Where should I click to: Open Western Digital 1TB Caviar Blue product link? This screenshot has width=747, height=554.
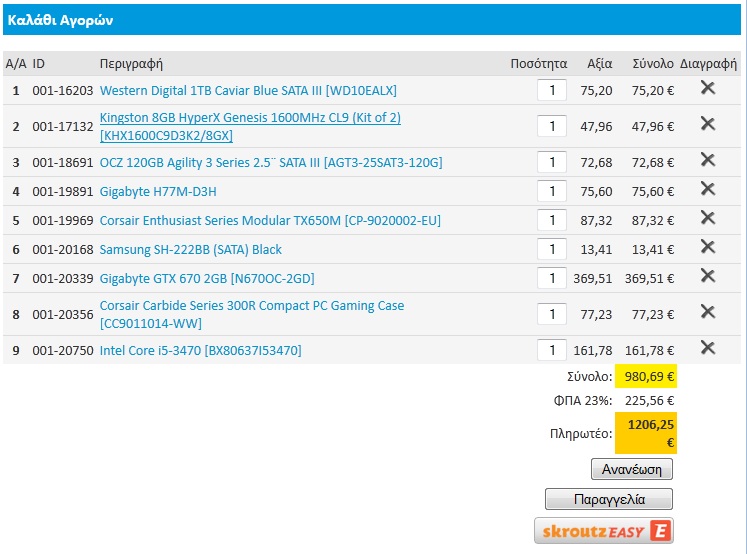[x=248, y=91]
